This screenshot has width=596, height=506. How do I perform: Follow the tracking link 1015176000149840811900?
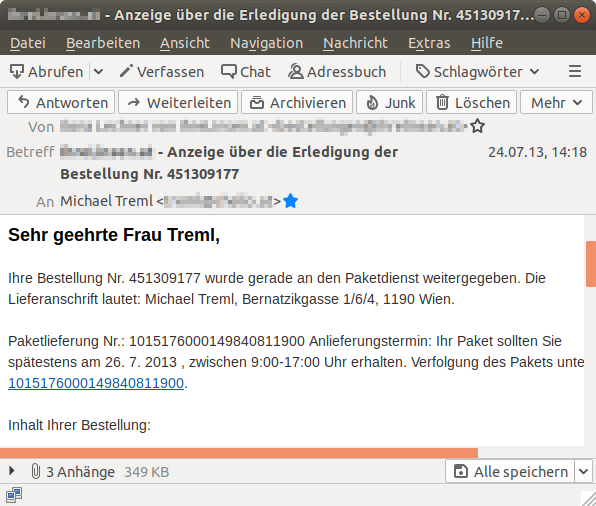pos(96,383)
